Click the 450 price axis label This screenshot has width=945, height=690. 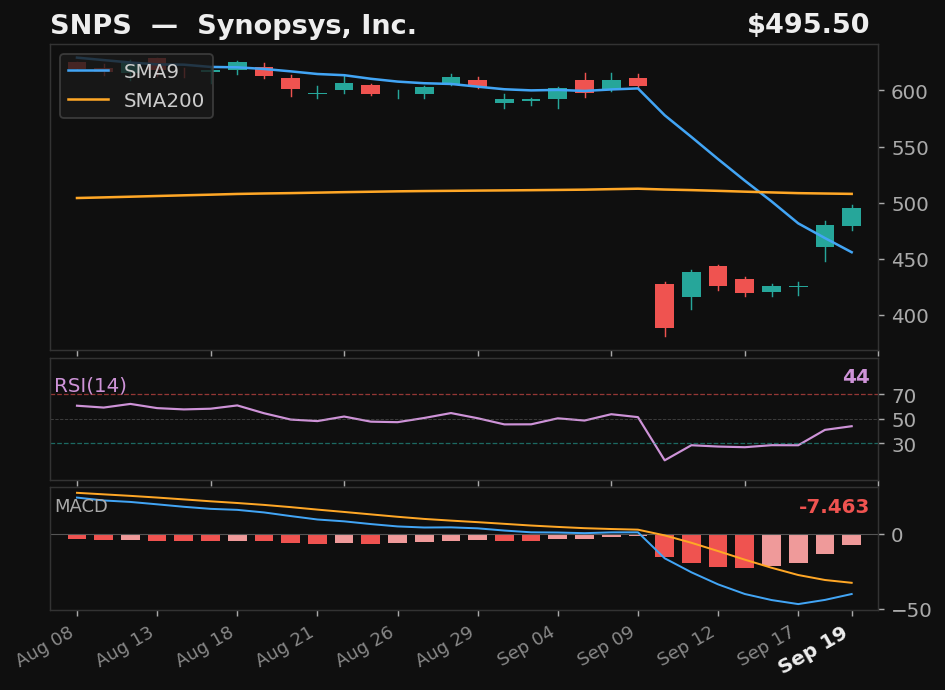[x=909, y=260]
